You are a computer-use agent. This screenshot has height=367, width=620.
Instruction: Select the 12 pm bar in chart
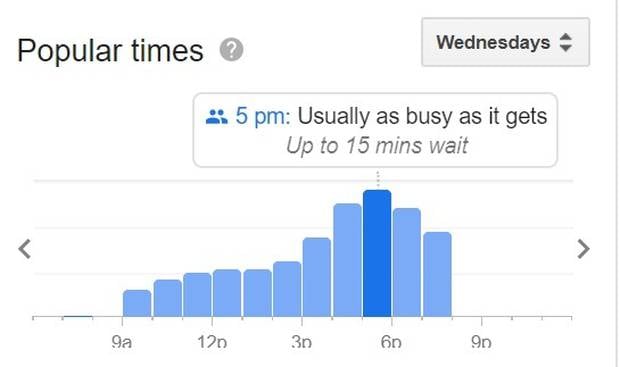pyautogui.click(x=227, y=293)
